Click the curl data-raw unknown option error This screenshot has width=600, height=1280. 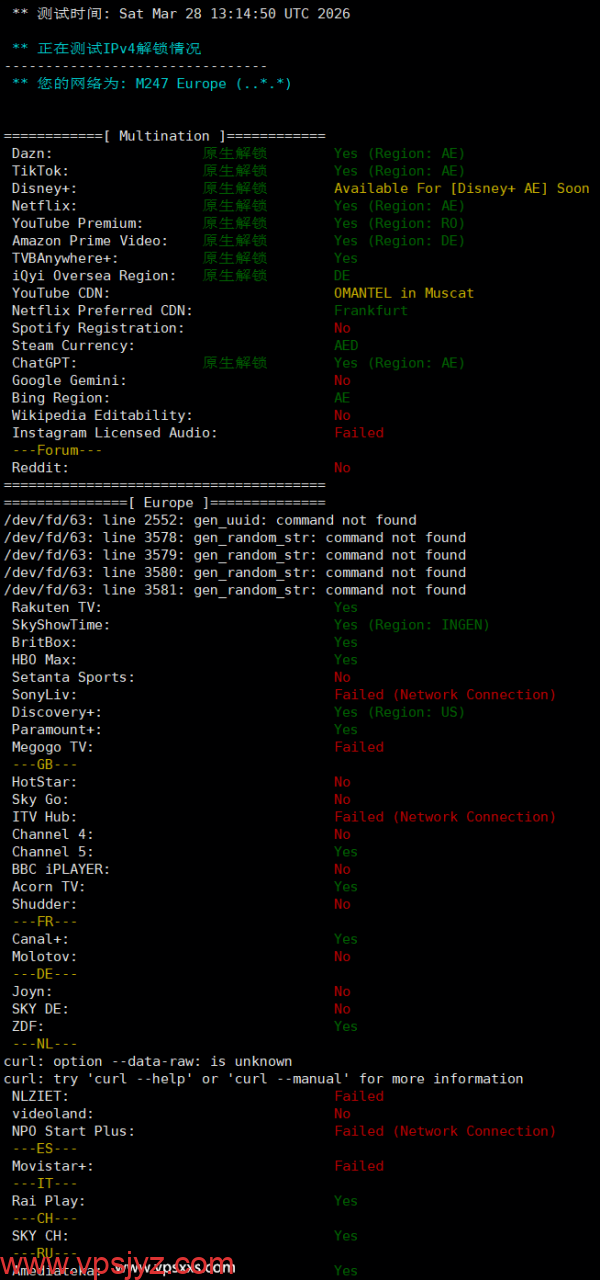point(148,1061)
